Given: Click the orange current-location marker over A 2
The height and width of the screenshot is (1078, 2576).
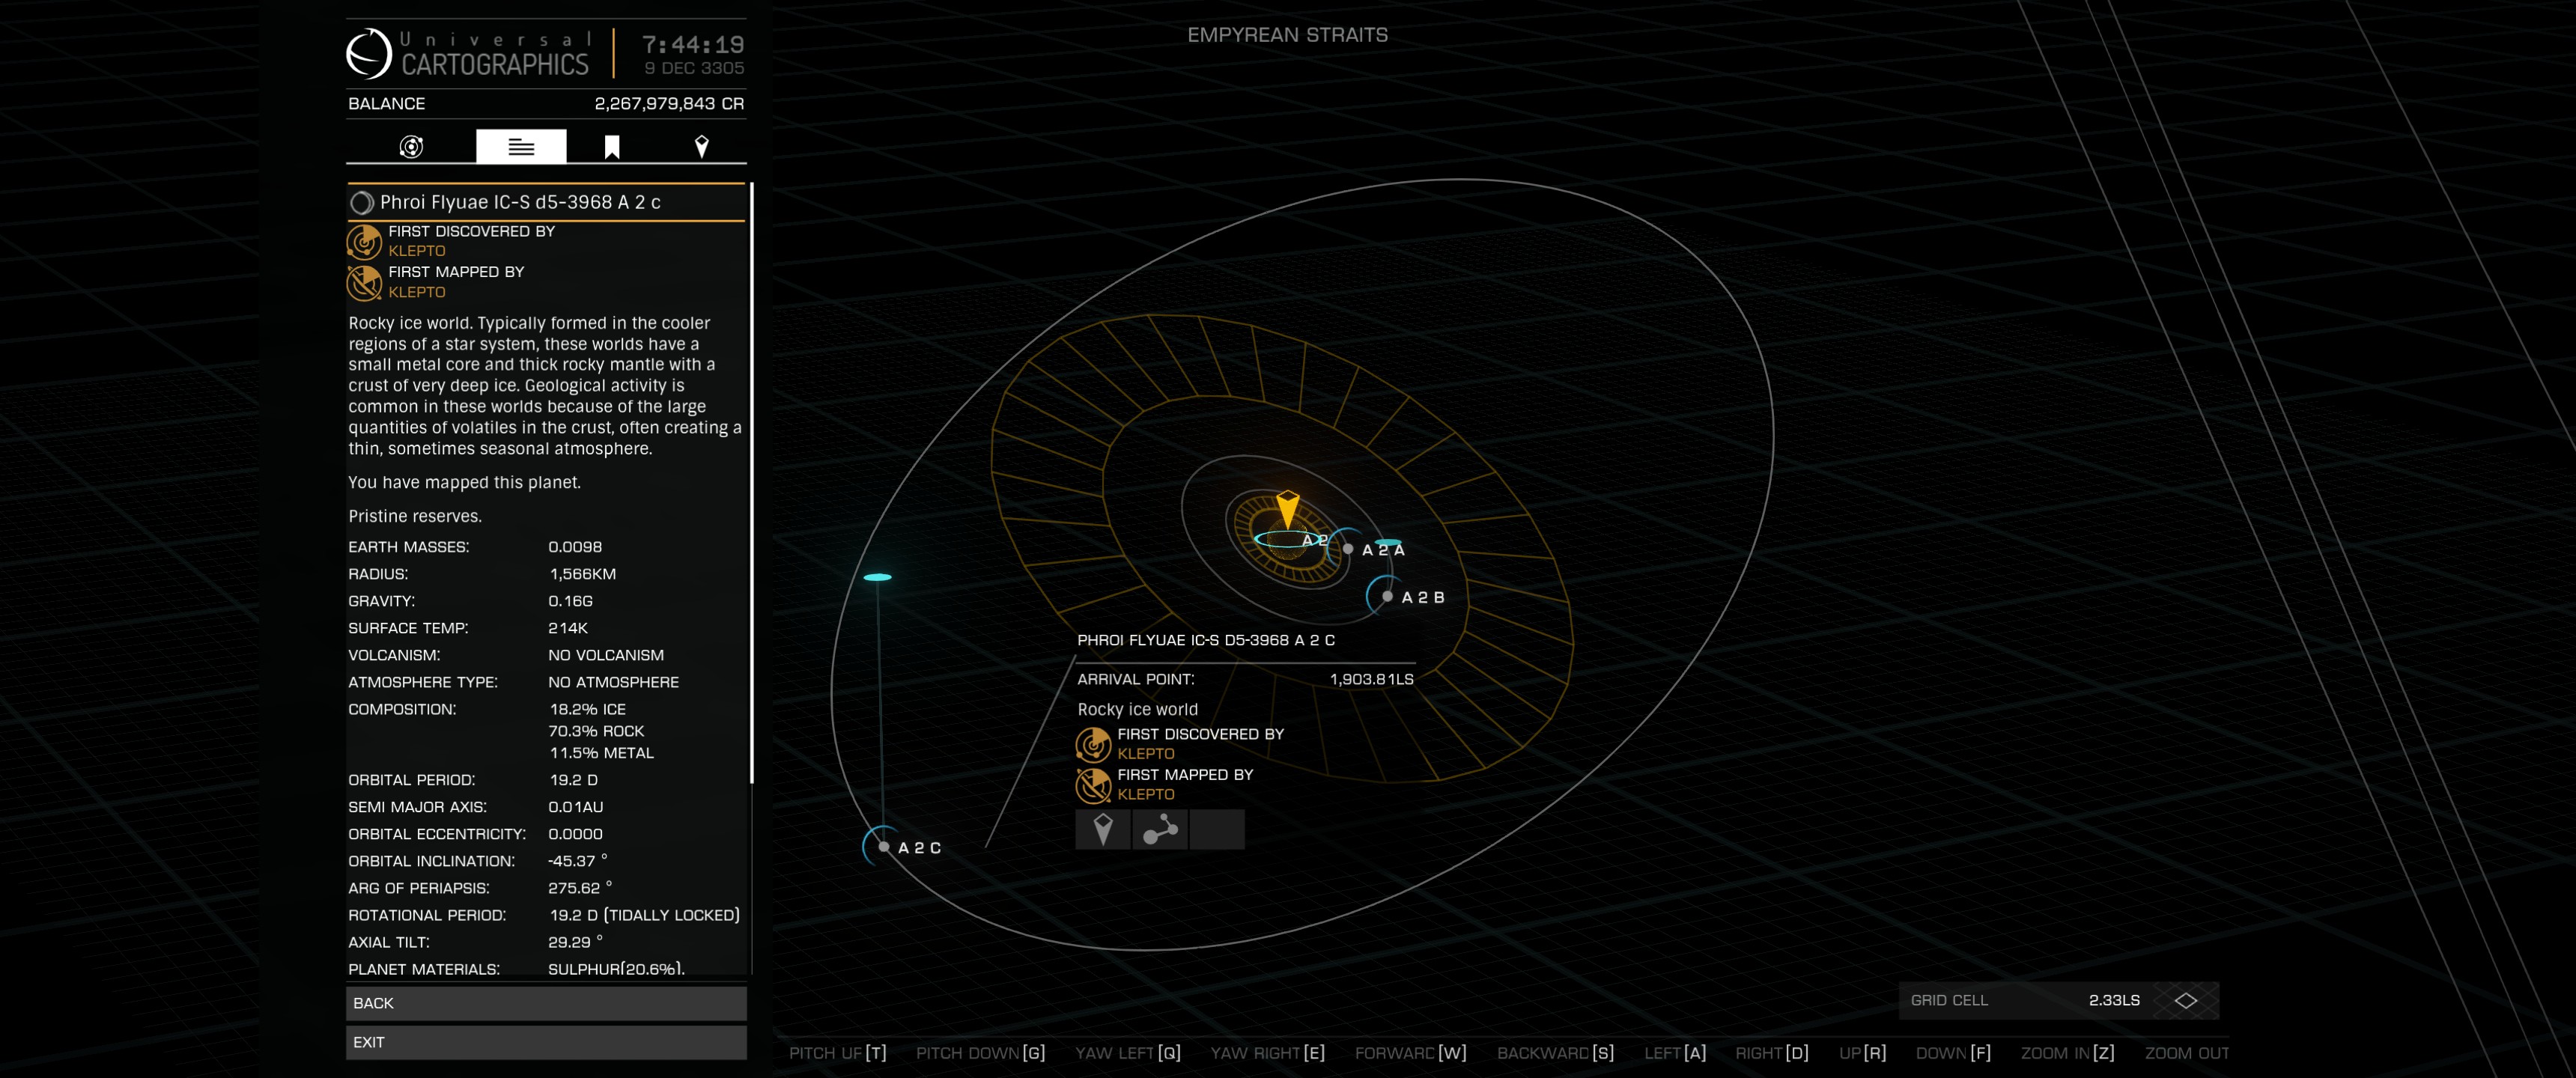Looking at the screenshot, I should pos(1288,508).
